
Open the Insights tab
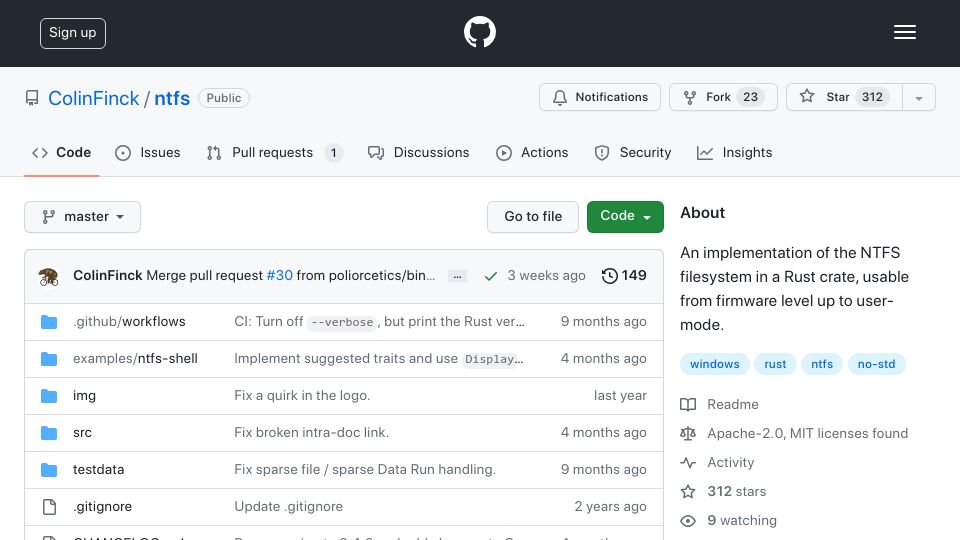click(735, 152)
